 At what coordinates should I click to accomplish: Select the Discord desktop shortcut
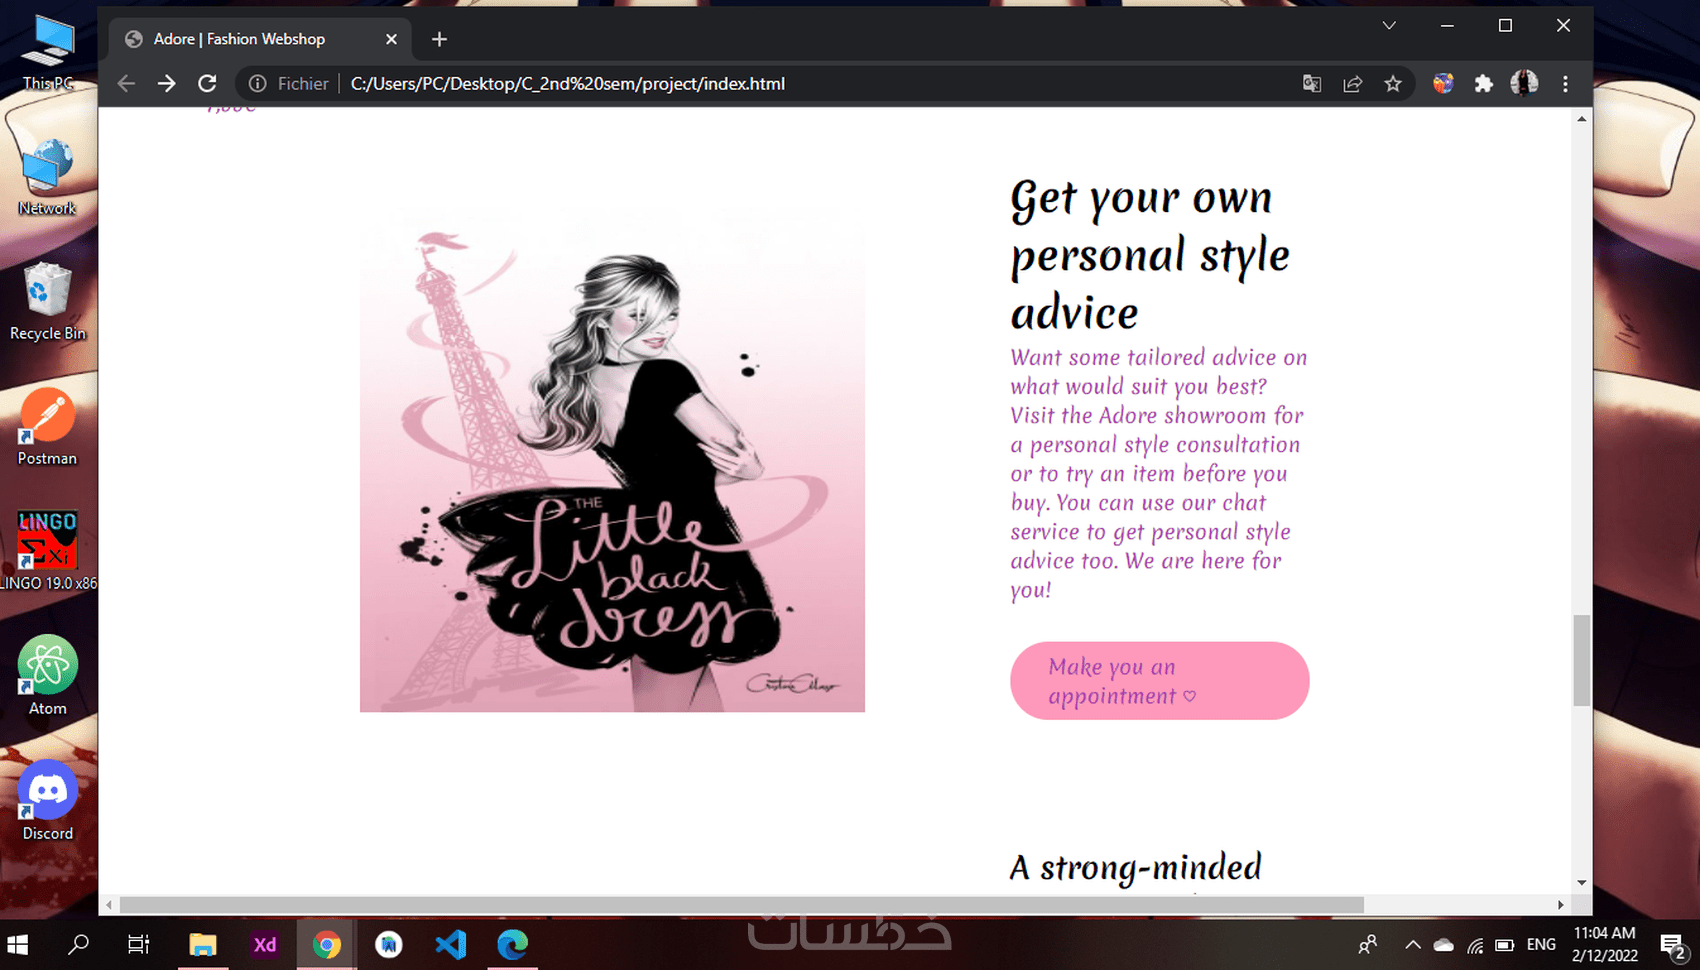point(47,802)
